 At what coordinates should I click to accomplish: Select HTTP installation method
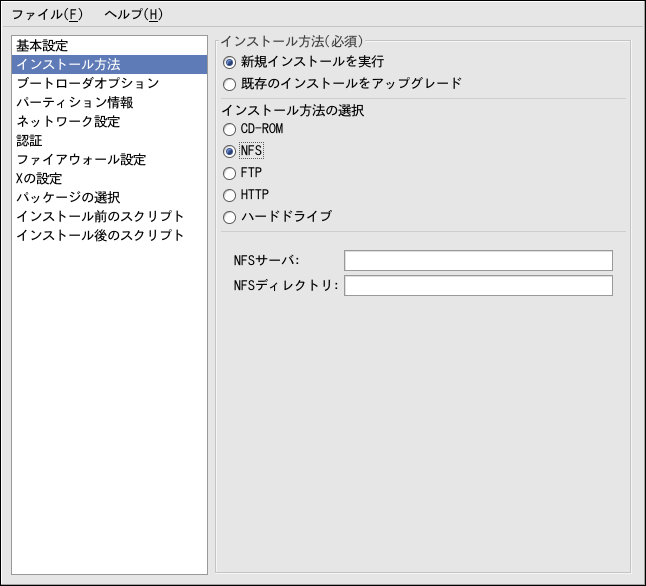[x=230, y=195]
